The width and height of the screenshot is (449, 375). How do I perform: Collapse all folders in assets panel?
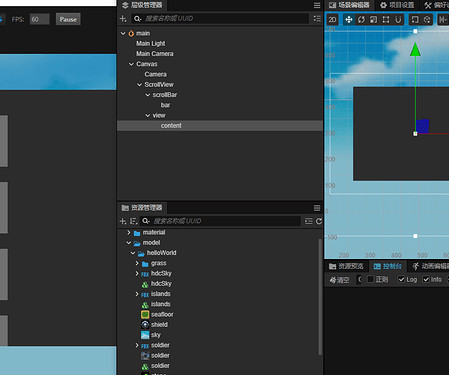309,221
